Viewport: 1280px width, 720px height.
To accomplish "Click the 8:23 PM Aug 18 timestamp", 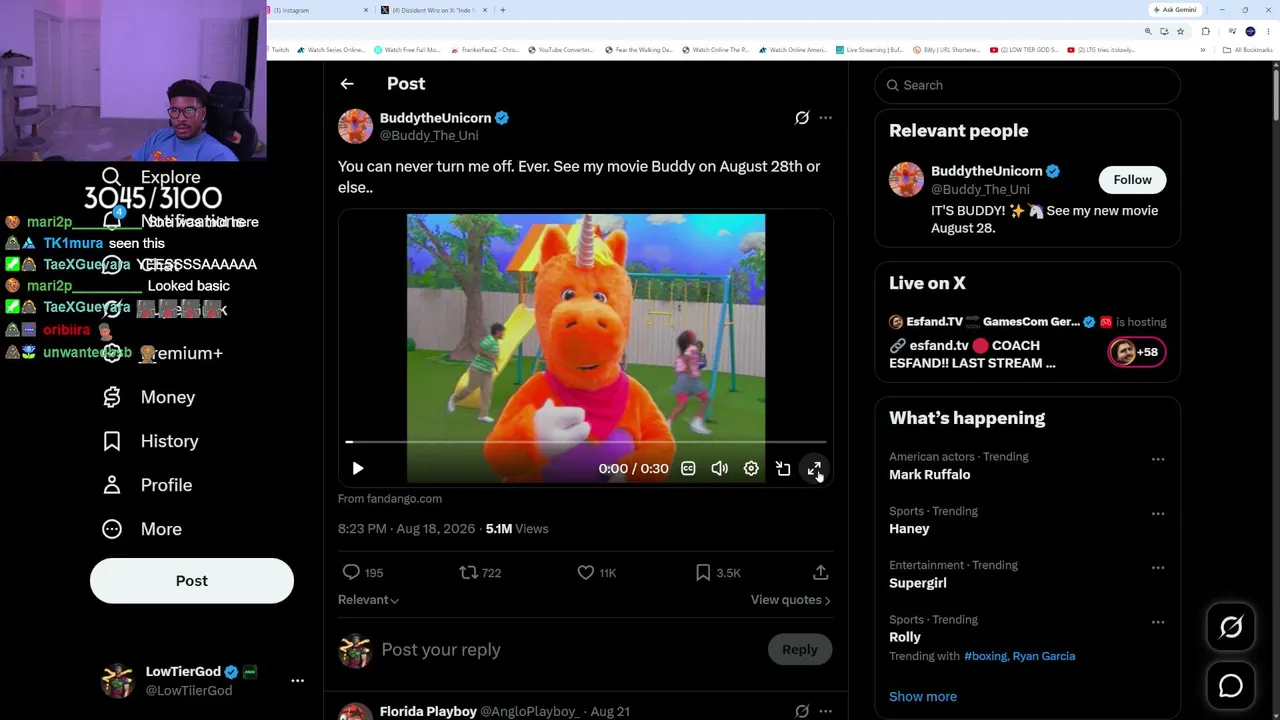I will 406,529.
